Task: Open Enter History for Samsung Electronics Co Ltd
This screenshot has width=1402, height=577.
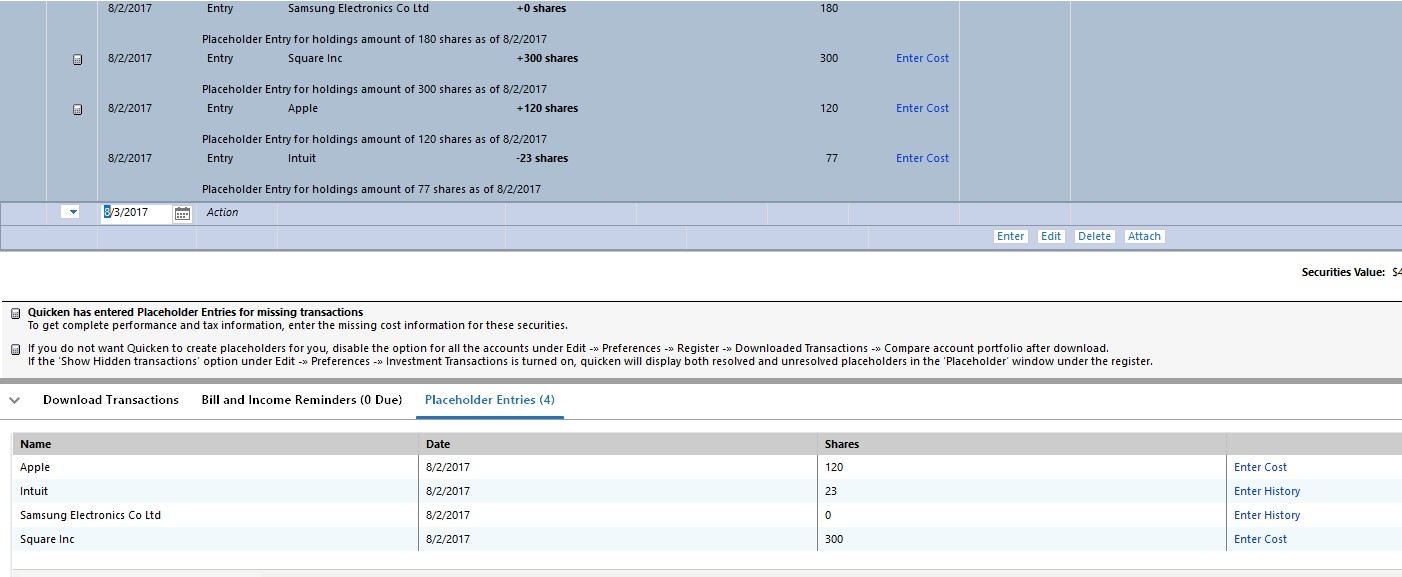Action: click(x=1266, y=515)
